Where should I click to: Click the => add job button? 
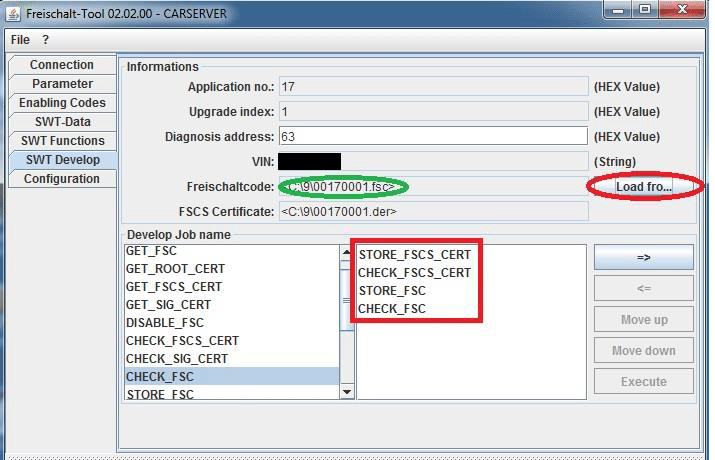[x=643, y=257]
